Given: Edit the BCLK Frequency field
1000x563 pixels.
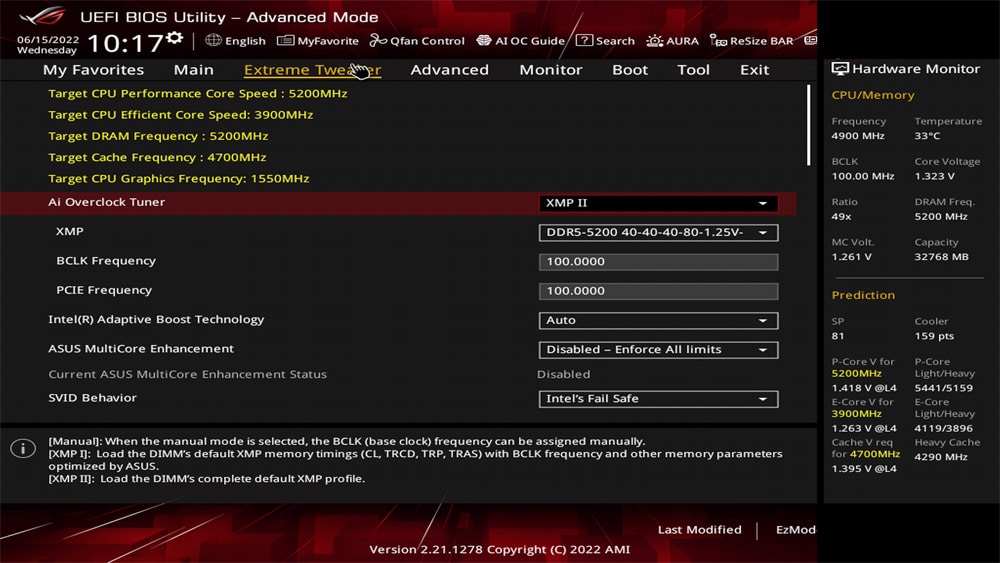Looking at the screenshot, I should pyautogui.click(x=658, y=261).
